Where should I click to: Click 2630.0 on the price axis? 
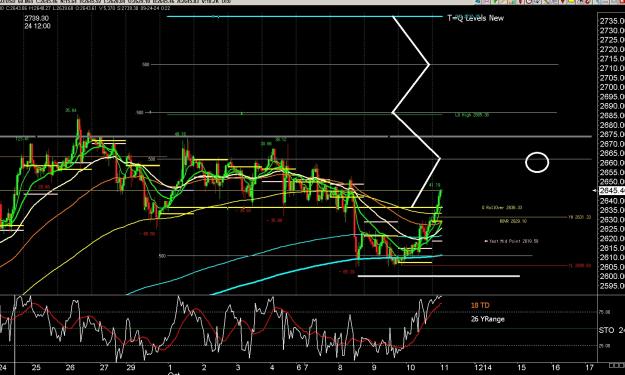pos(612,220)
